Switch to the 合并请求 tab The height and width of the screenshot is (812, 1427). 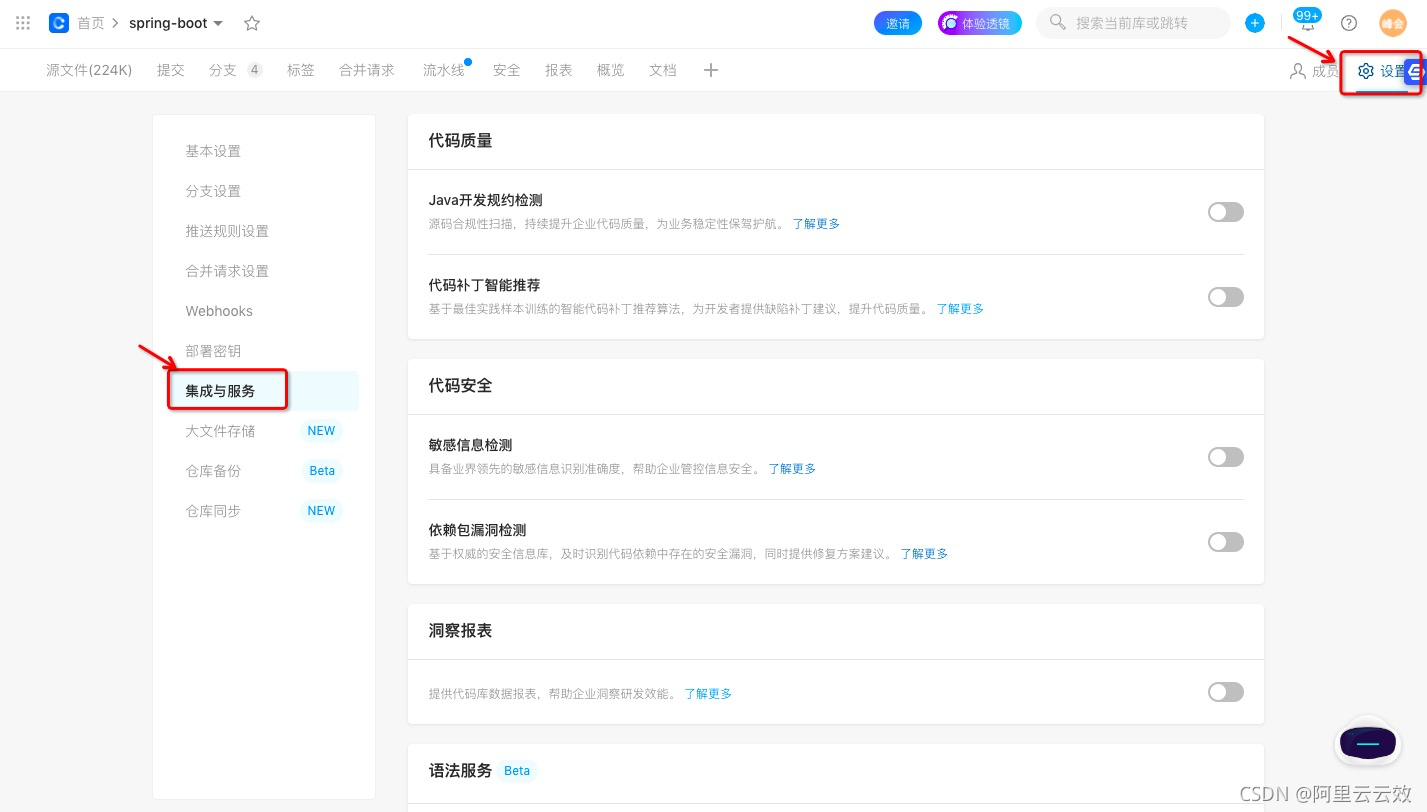point(366,70)
